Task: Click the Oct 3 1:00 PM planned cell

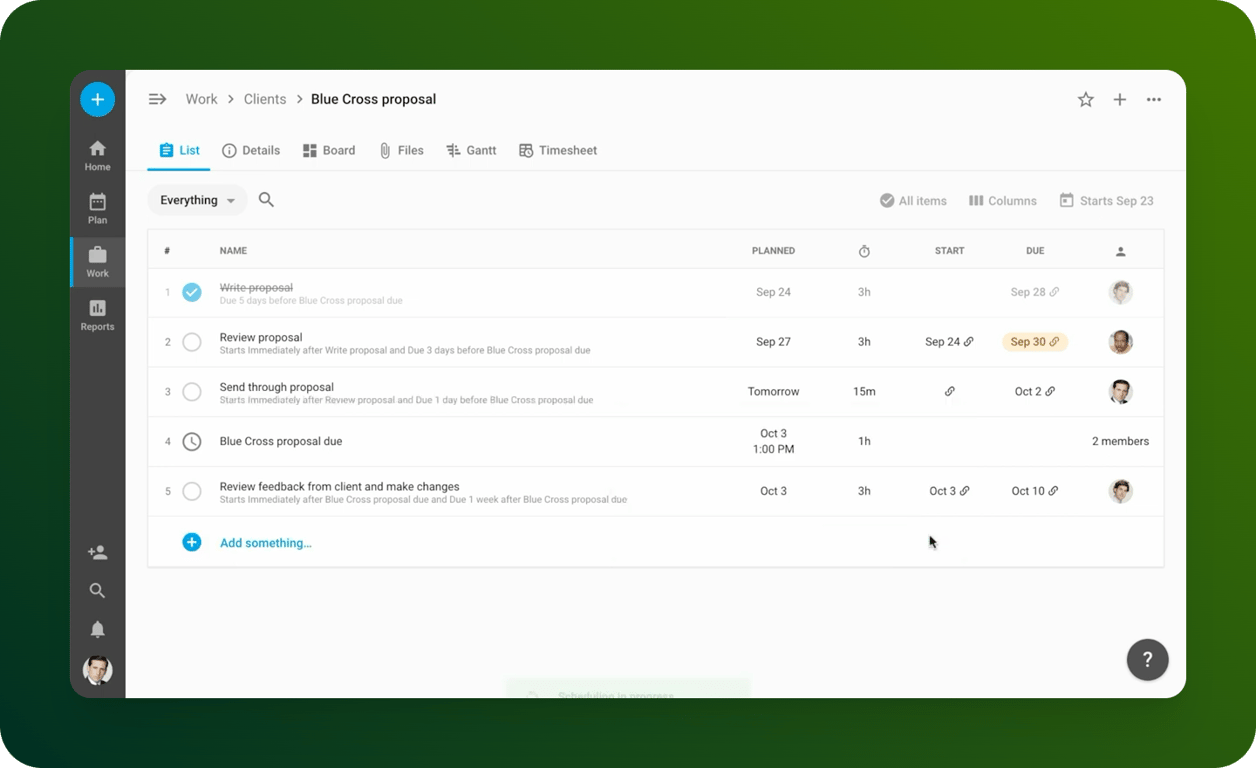Action: tap(773, 441)
